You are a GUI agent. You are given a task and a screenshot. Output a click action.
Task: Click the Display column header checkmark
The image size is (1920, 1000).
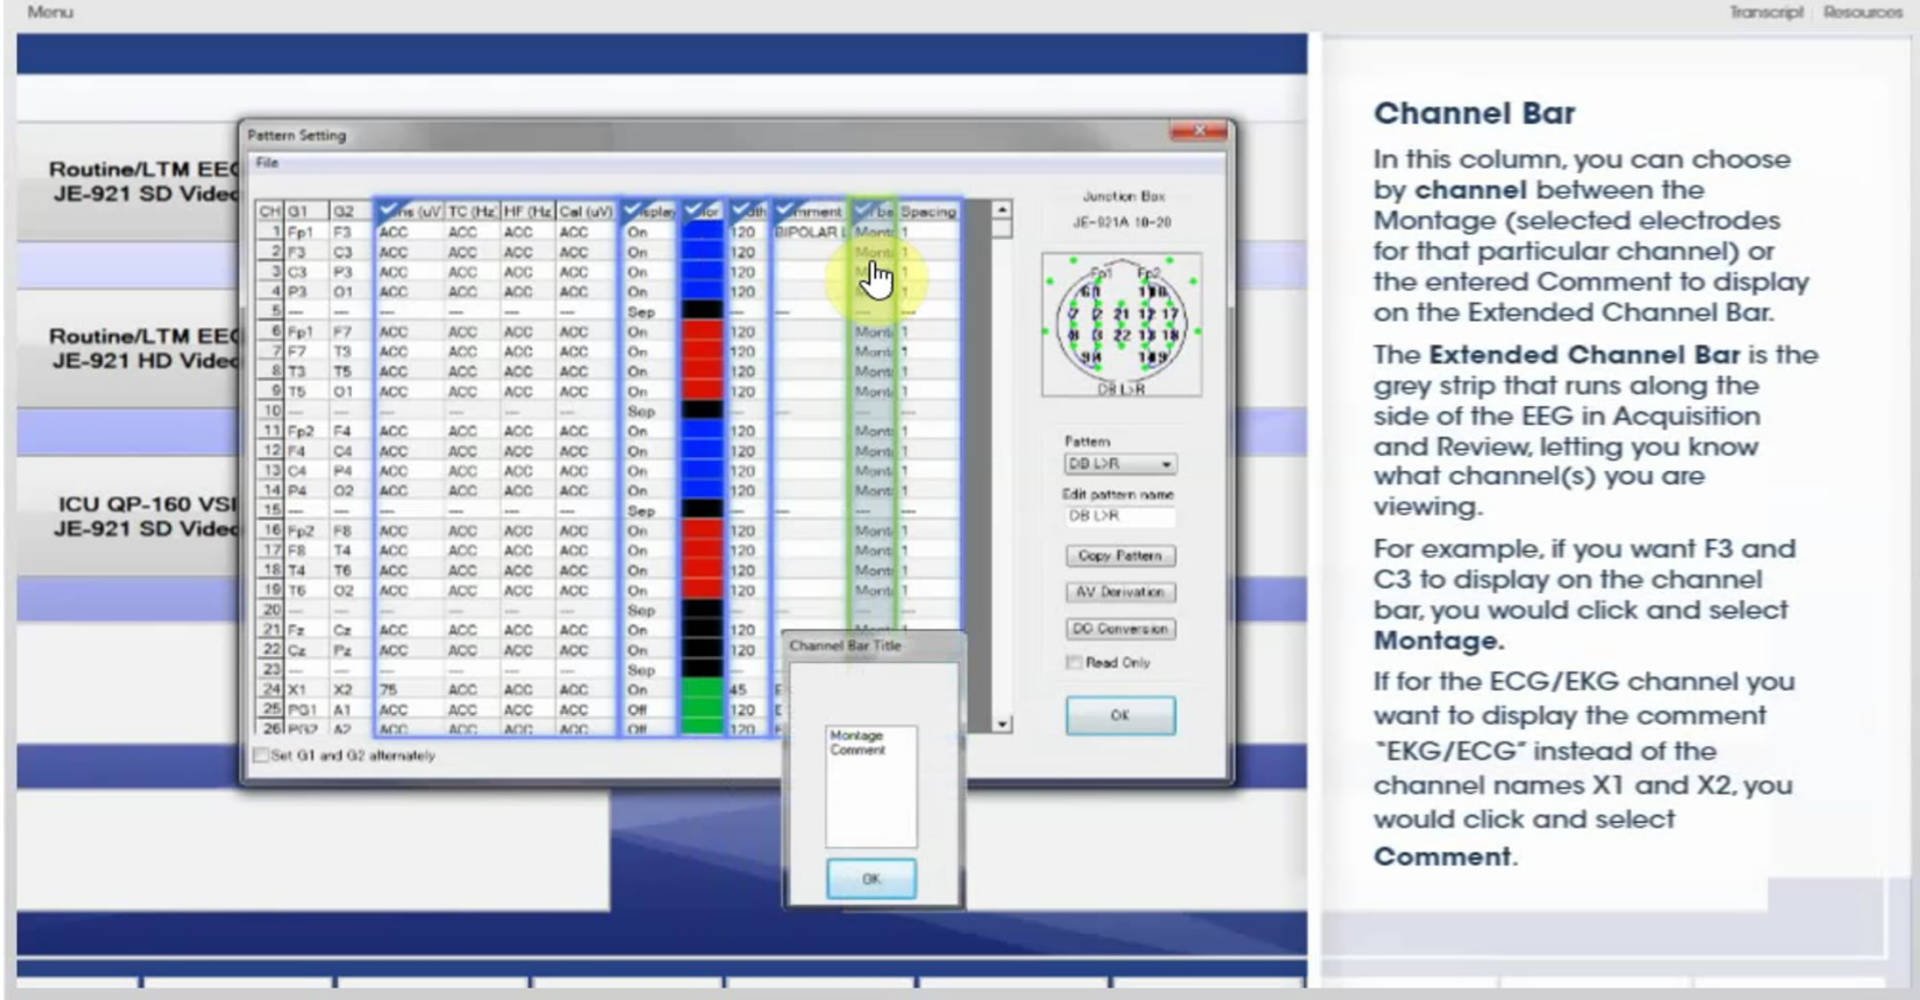coord(633,210)
